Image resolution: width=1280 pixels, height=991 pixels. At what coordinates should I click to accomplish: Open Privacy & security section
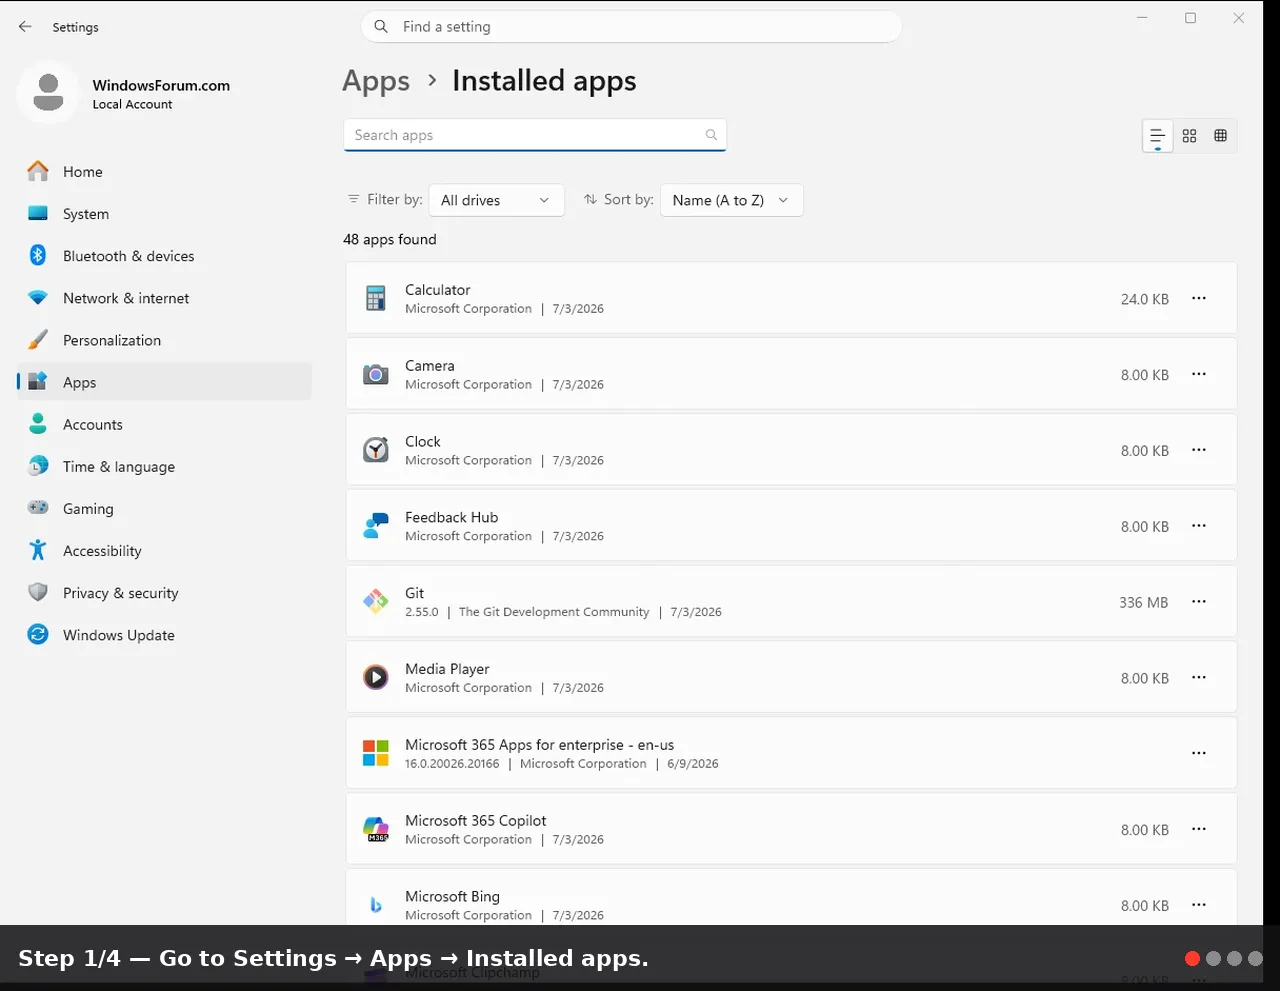(x=164, y=593)
